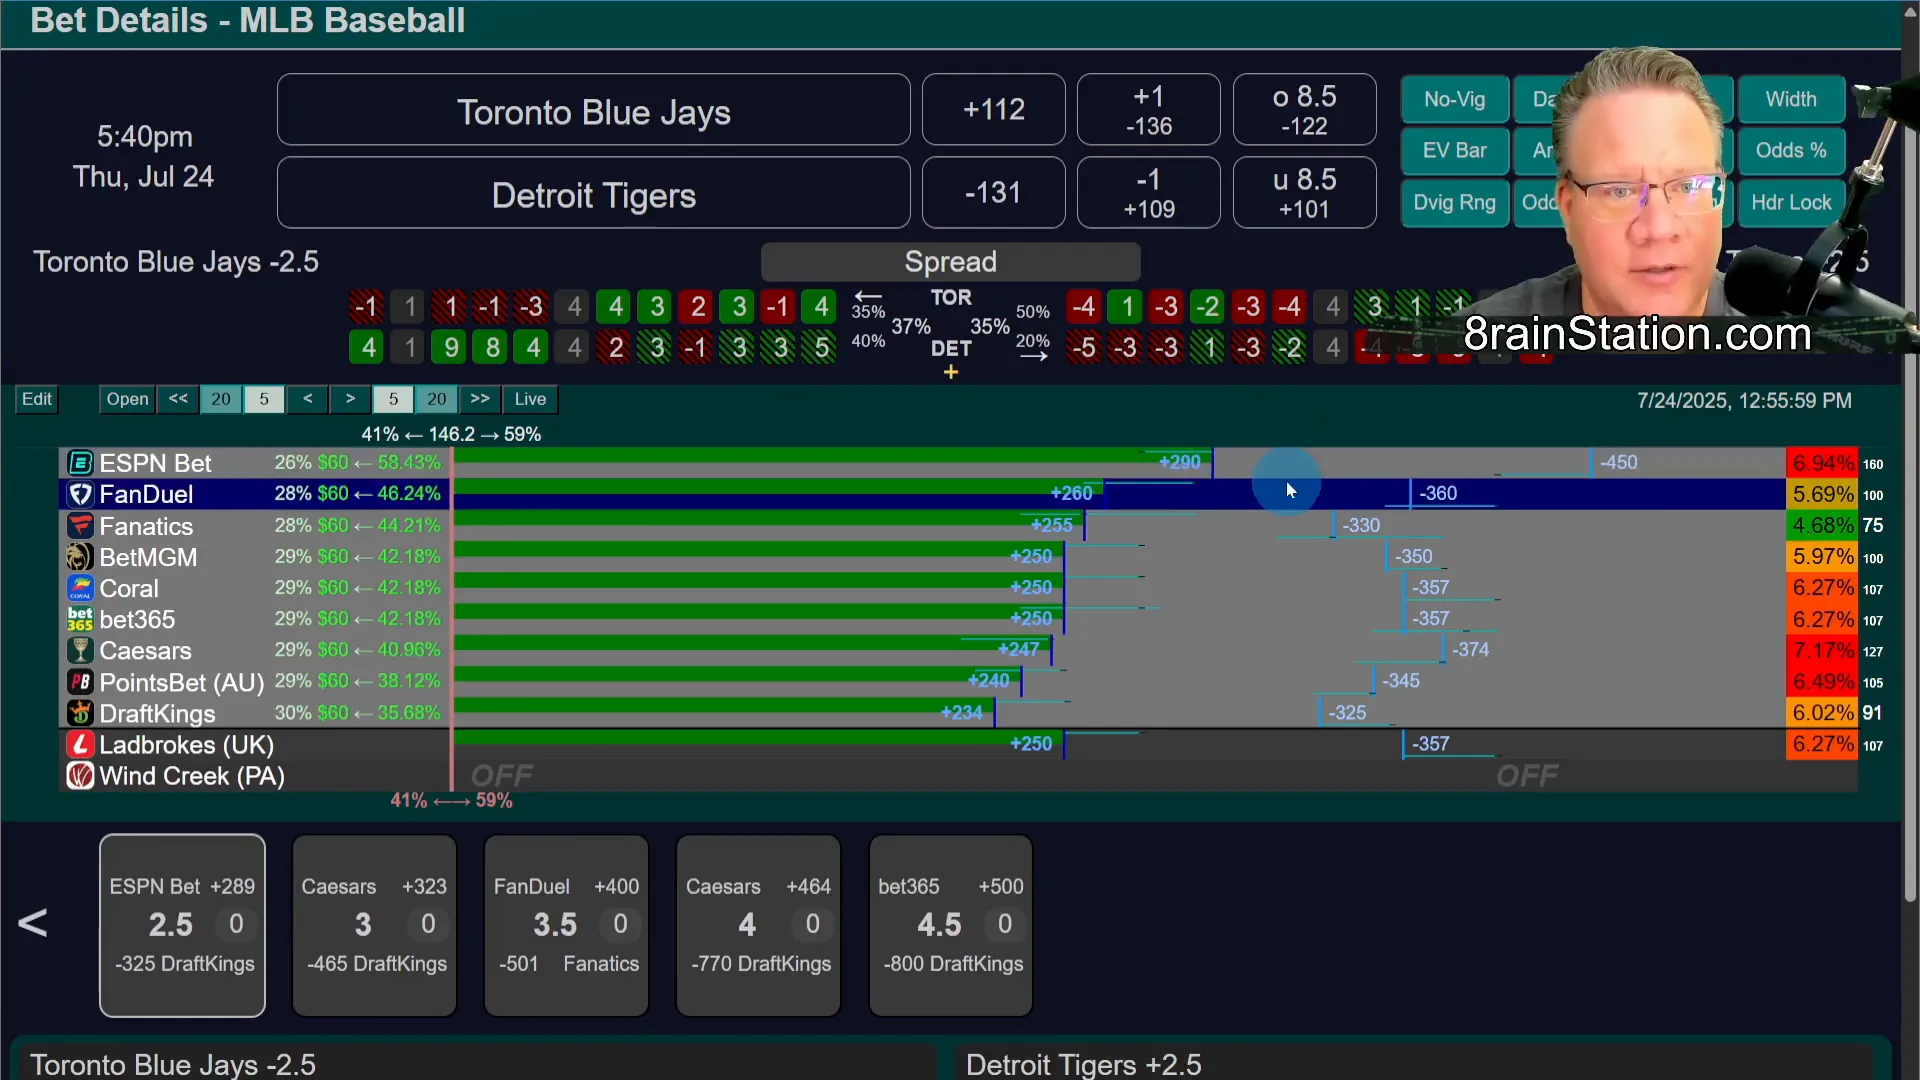Click the Fanatics logo icon
Image resolution: width=1920 pixels, height=1080 pixels.
(80, 526)
